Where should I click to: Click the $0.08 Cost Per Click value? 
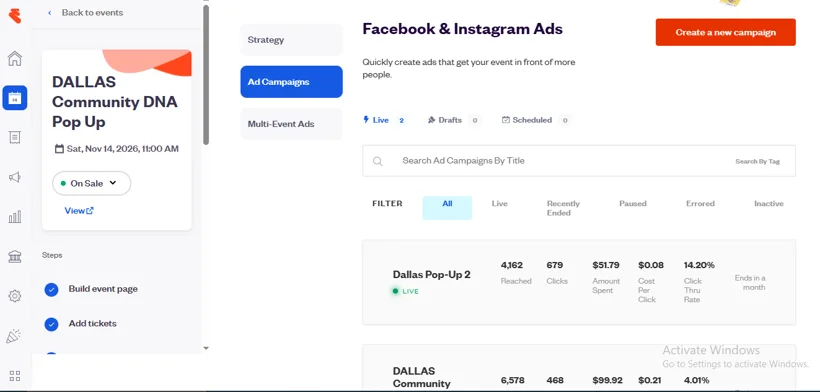(x=651, y=266)
